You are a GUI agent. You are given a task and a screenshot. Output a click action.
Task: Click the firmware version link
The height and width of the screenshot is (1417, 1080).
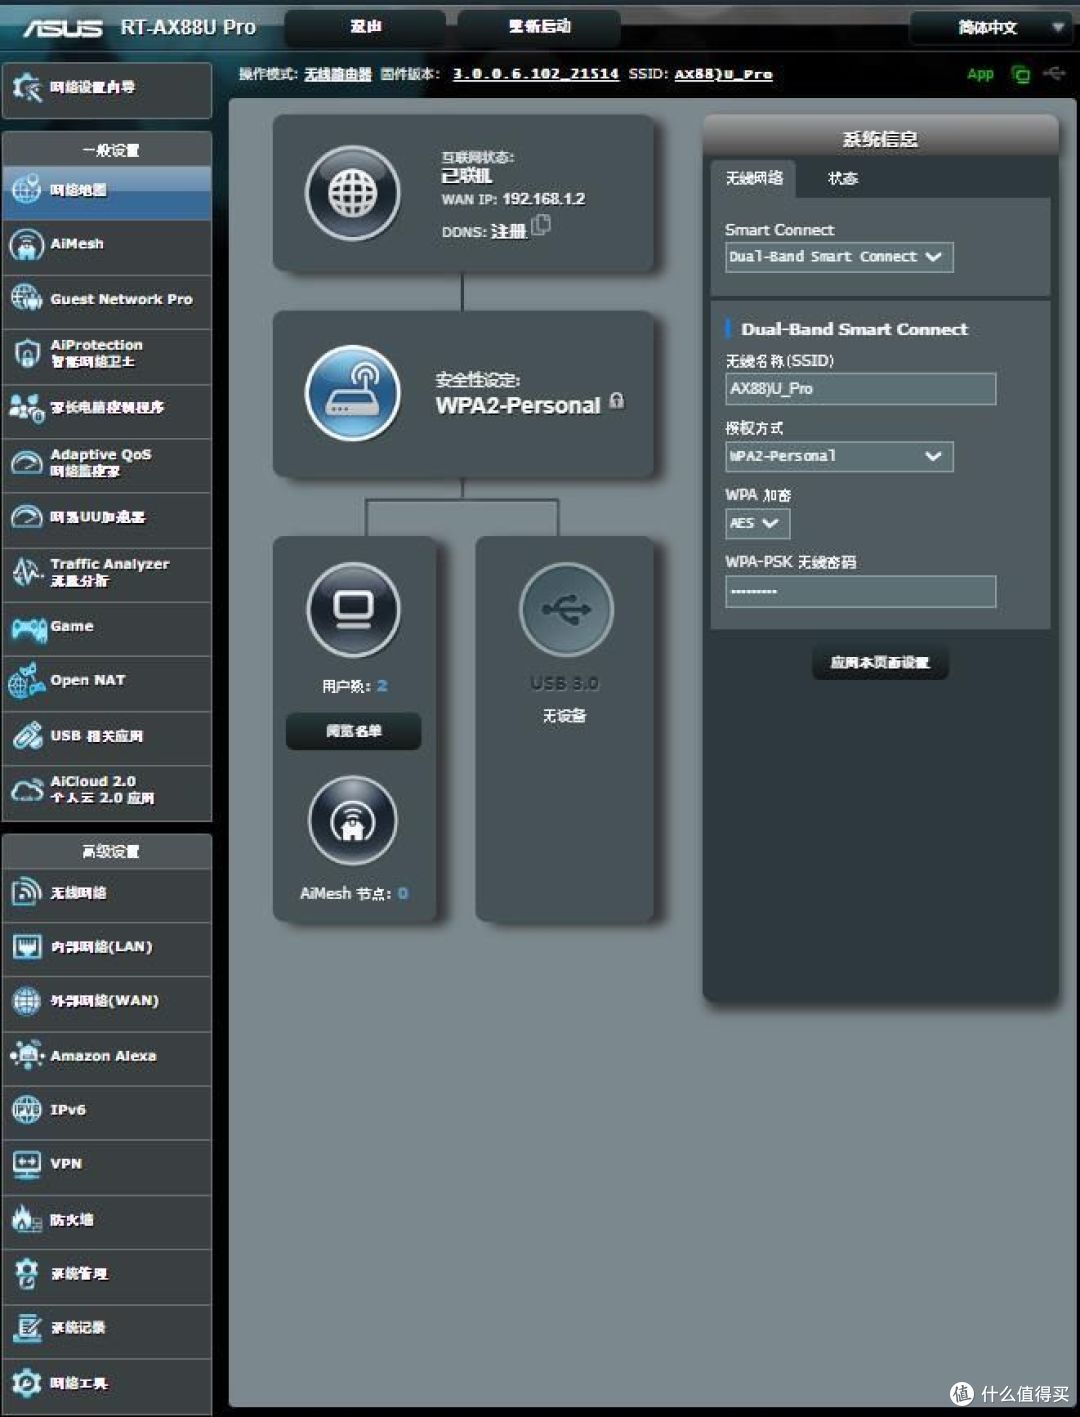click(x=535, y=74)
